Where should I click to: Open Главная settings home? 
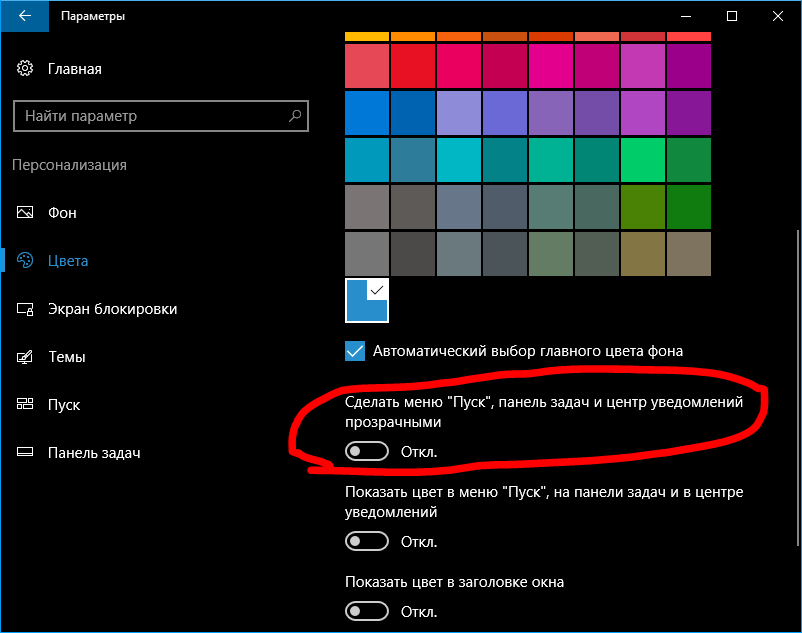[x=75, y=69]
